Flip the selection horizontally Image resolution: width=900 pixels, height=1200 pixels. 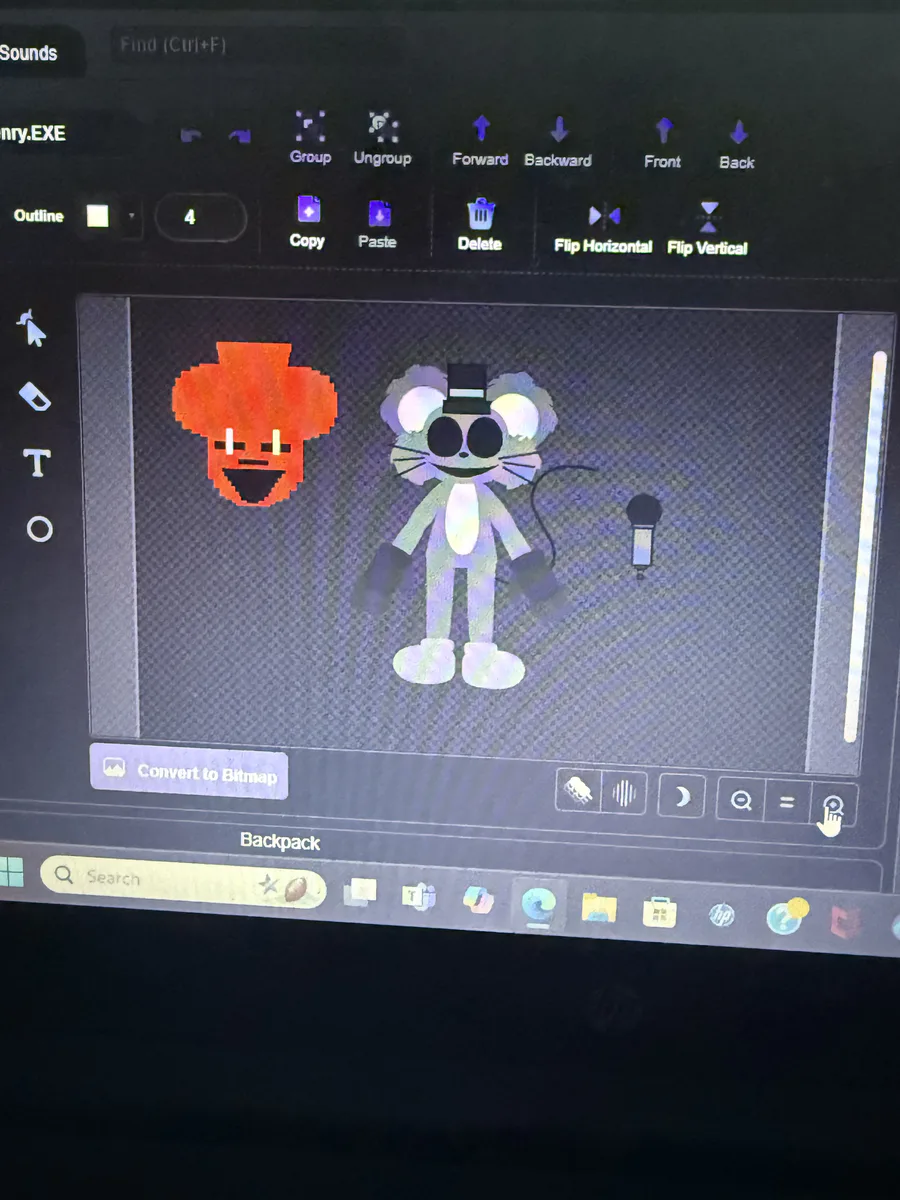604,229
